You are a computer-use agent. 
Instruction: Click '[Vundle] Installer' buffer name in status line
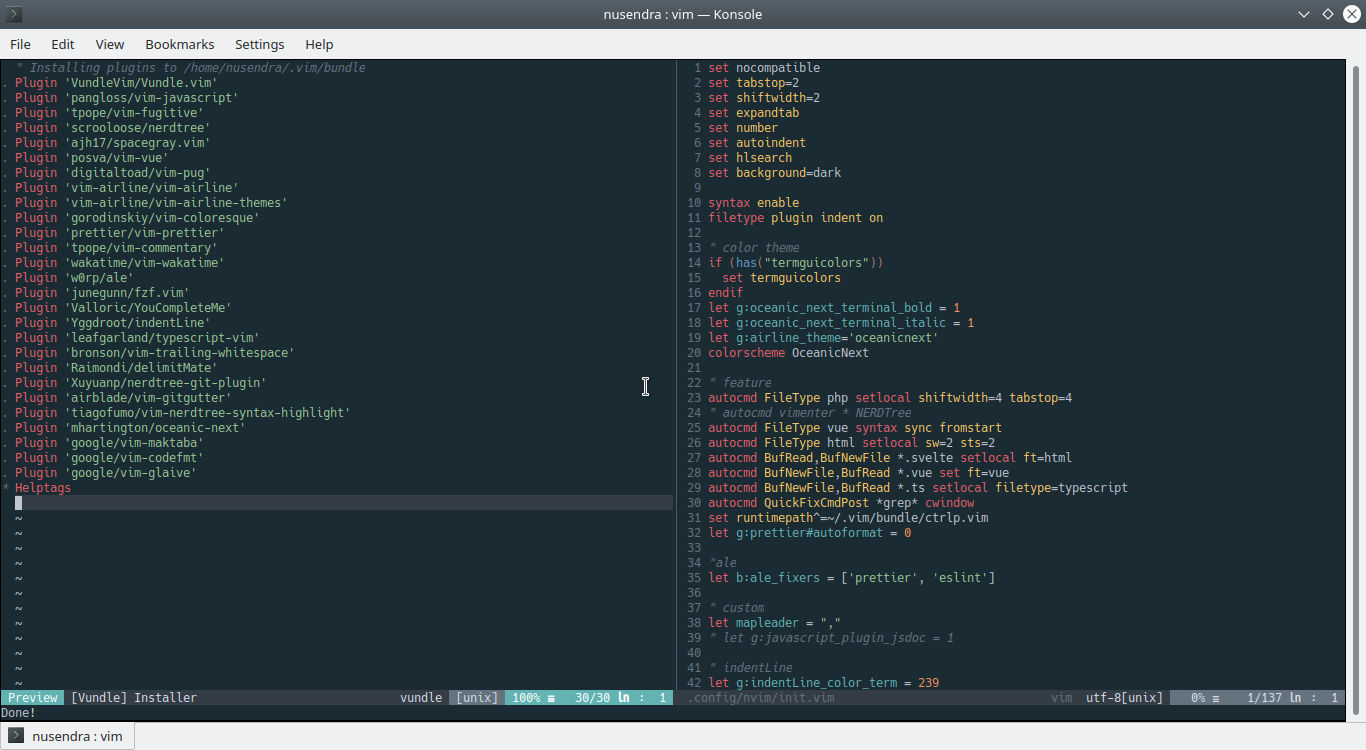(x=134, y=698)
